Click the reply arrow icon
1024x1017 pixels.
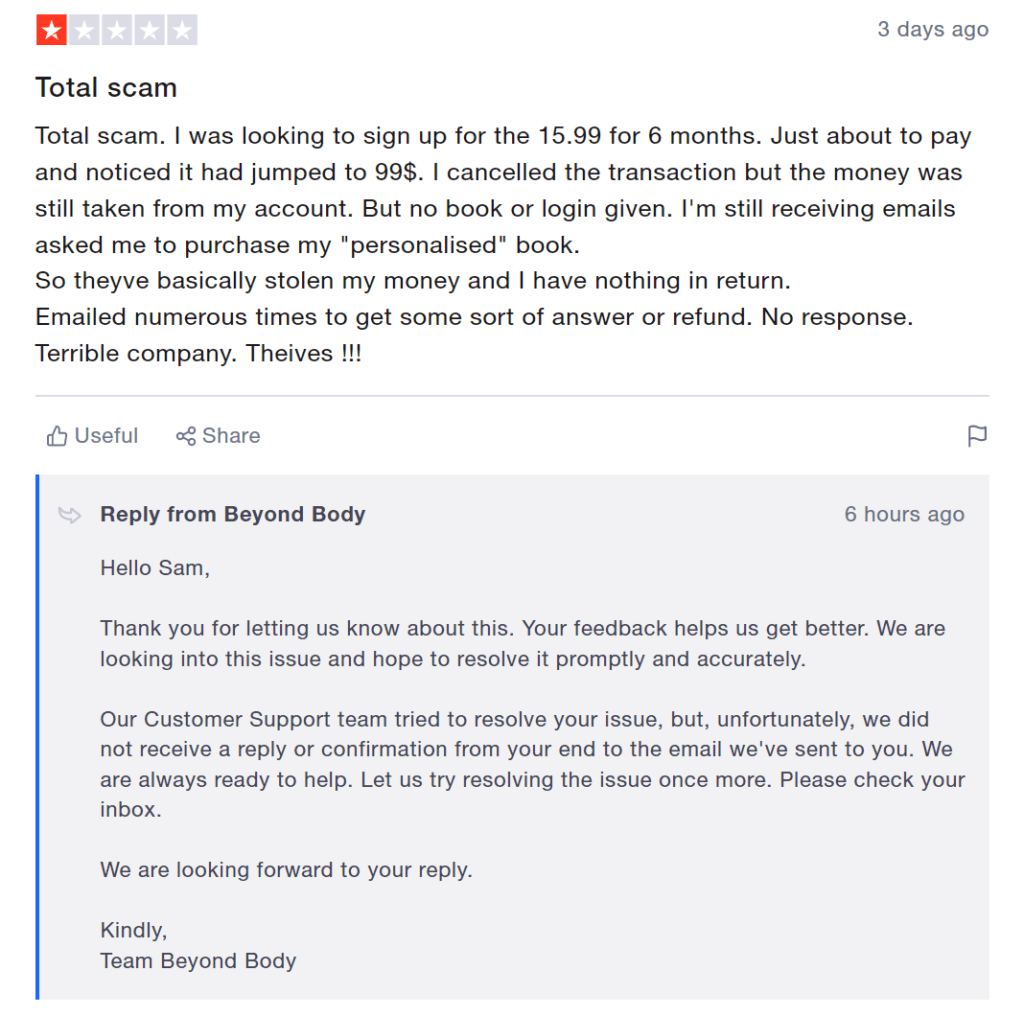click(x=69, y=515)
